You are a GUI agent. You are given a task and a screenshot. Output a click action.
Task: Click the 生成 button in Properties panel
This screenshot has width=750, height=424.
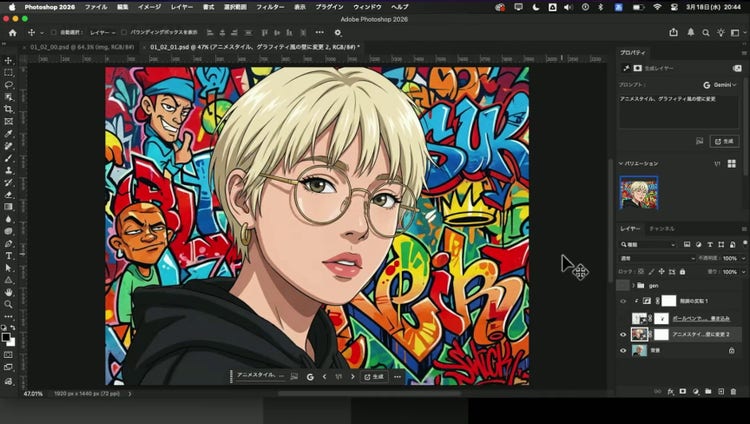click(x=723, y=141)
